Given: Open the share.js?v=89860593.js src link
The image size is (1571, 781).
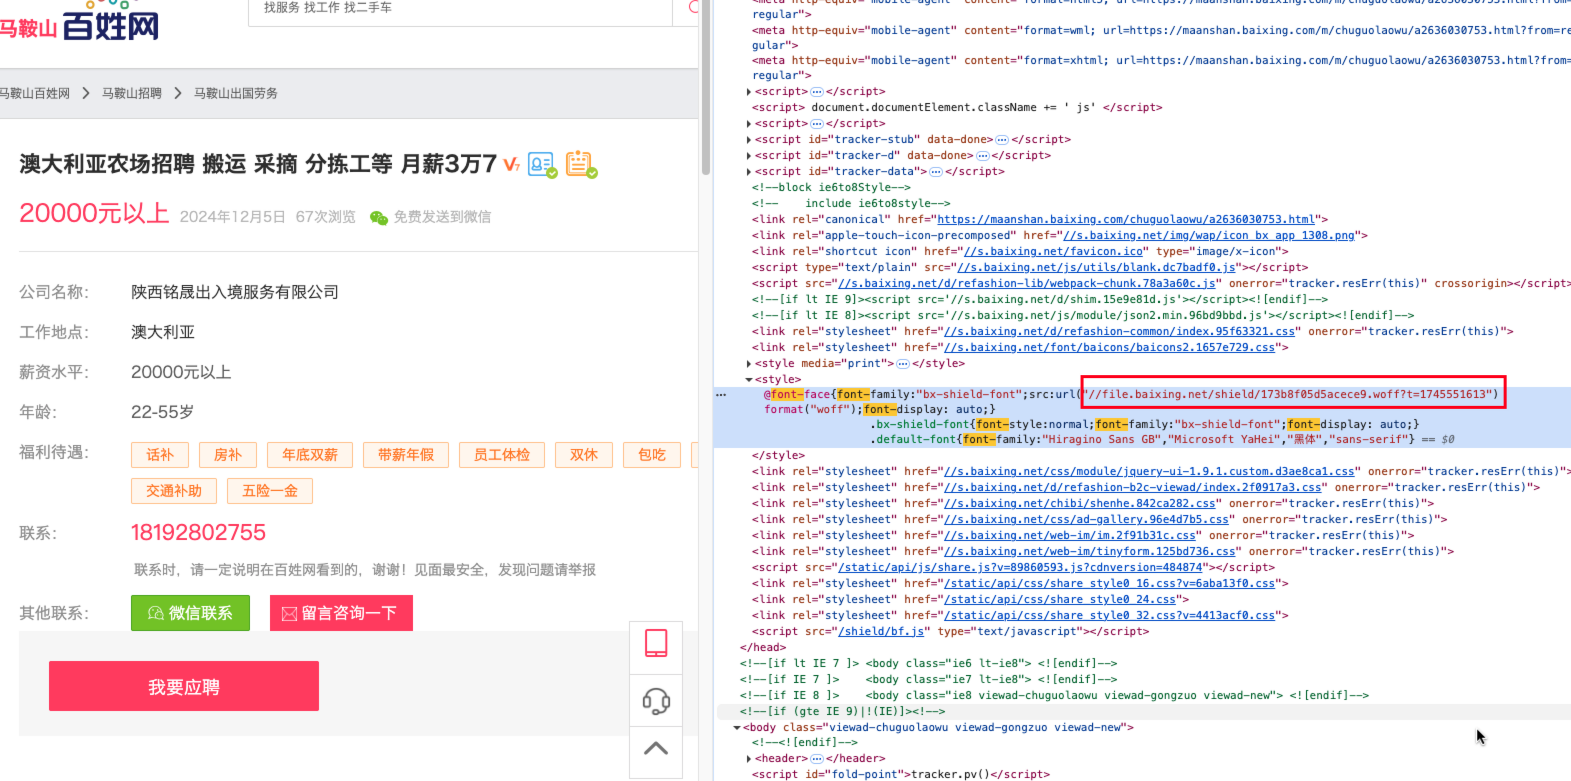Looking at the screenshot, I should pyautogui.click(x=1020, y=568).
